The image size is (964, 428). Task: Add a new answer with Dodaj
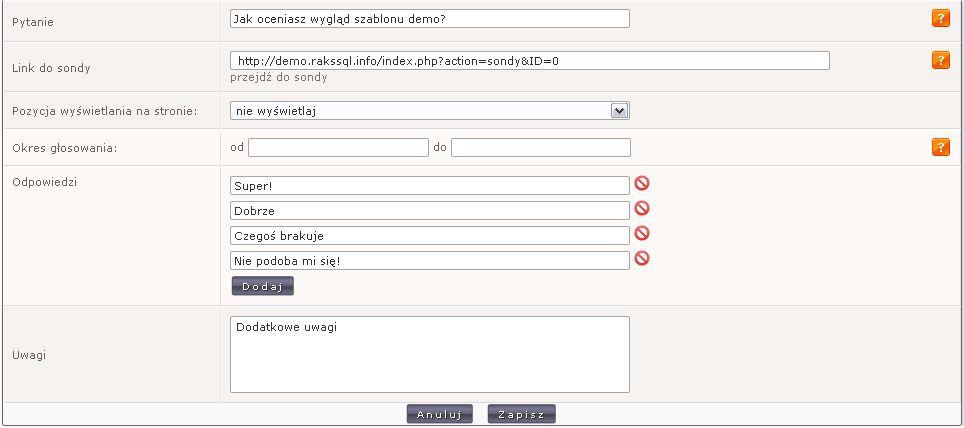point(263,286)
